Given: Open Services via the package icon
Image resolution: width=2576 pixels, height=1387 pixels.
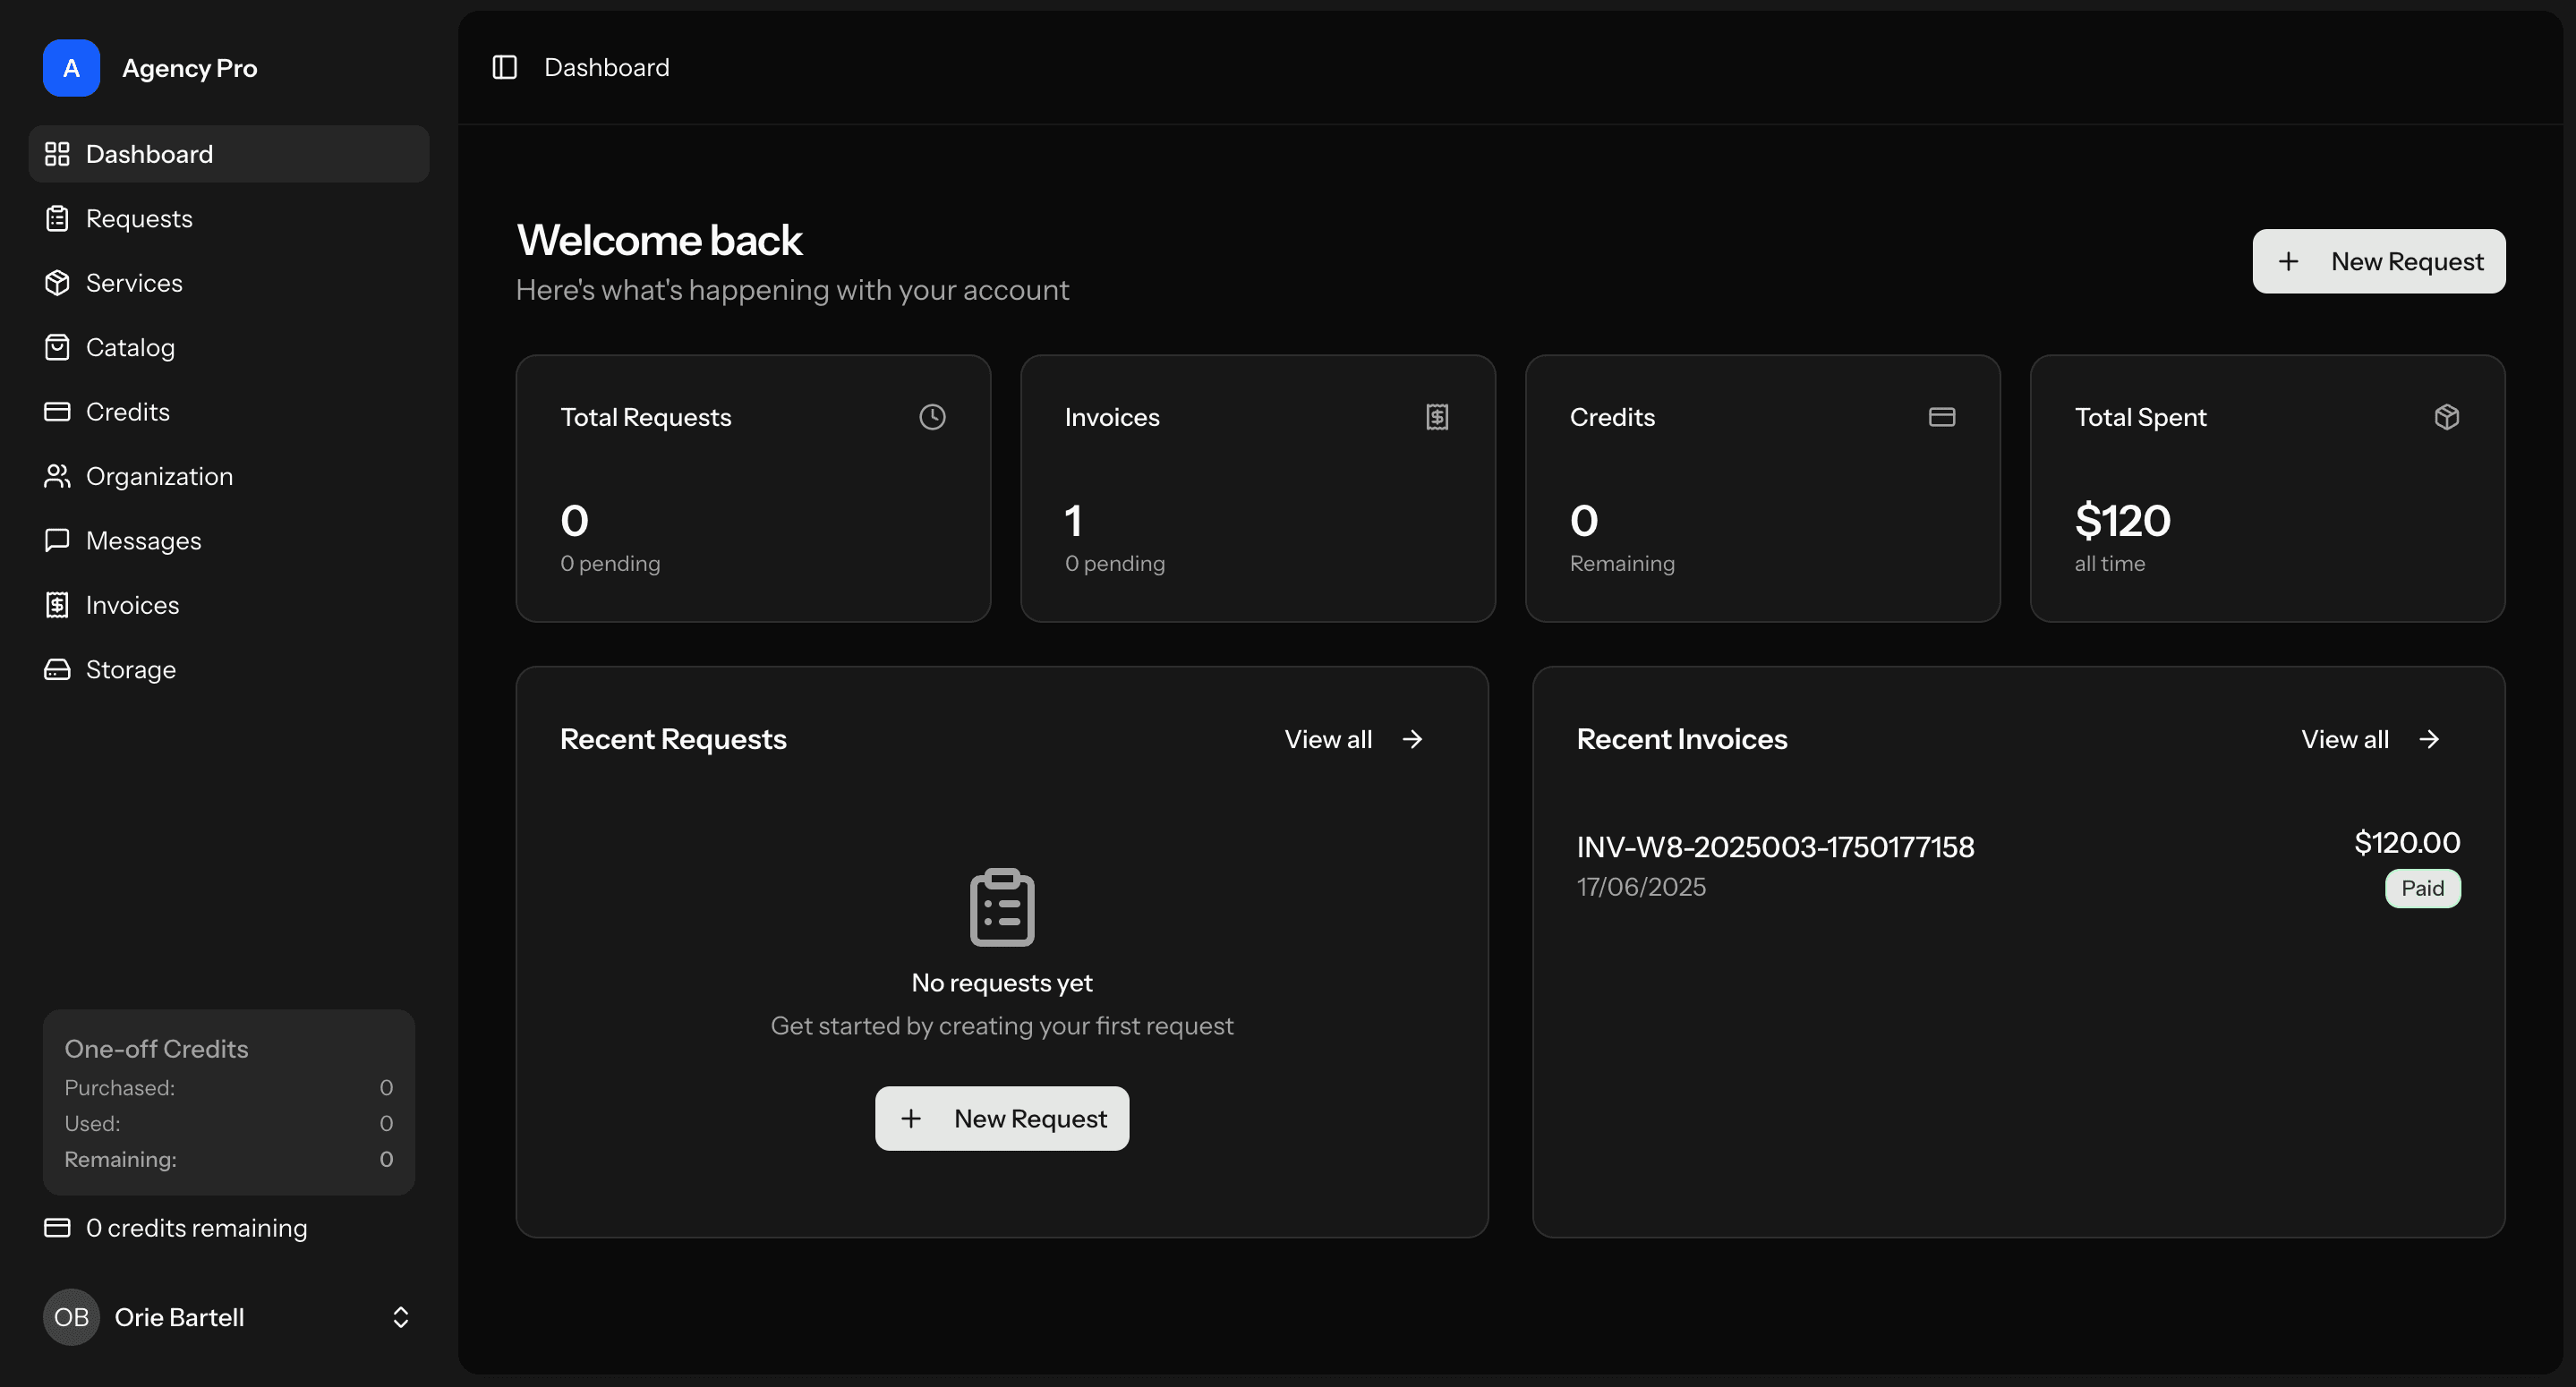Looking at the screenshot, I should coord(57,283).
